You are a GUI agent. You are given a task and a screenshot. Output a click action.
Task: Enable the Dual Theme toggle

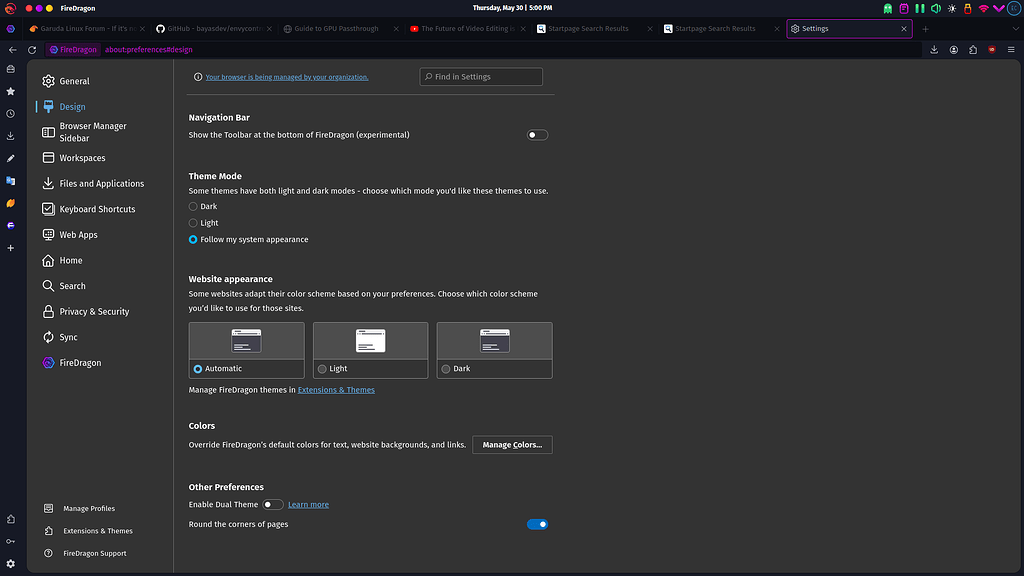[x=272, y=504]
